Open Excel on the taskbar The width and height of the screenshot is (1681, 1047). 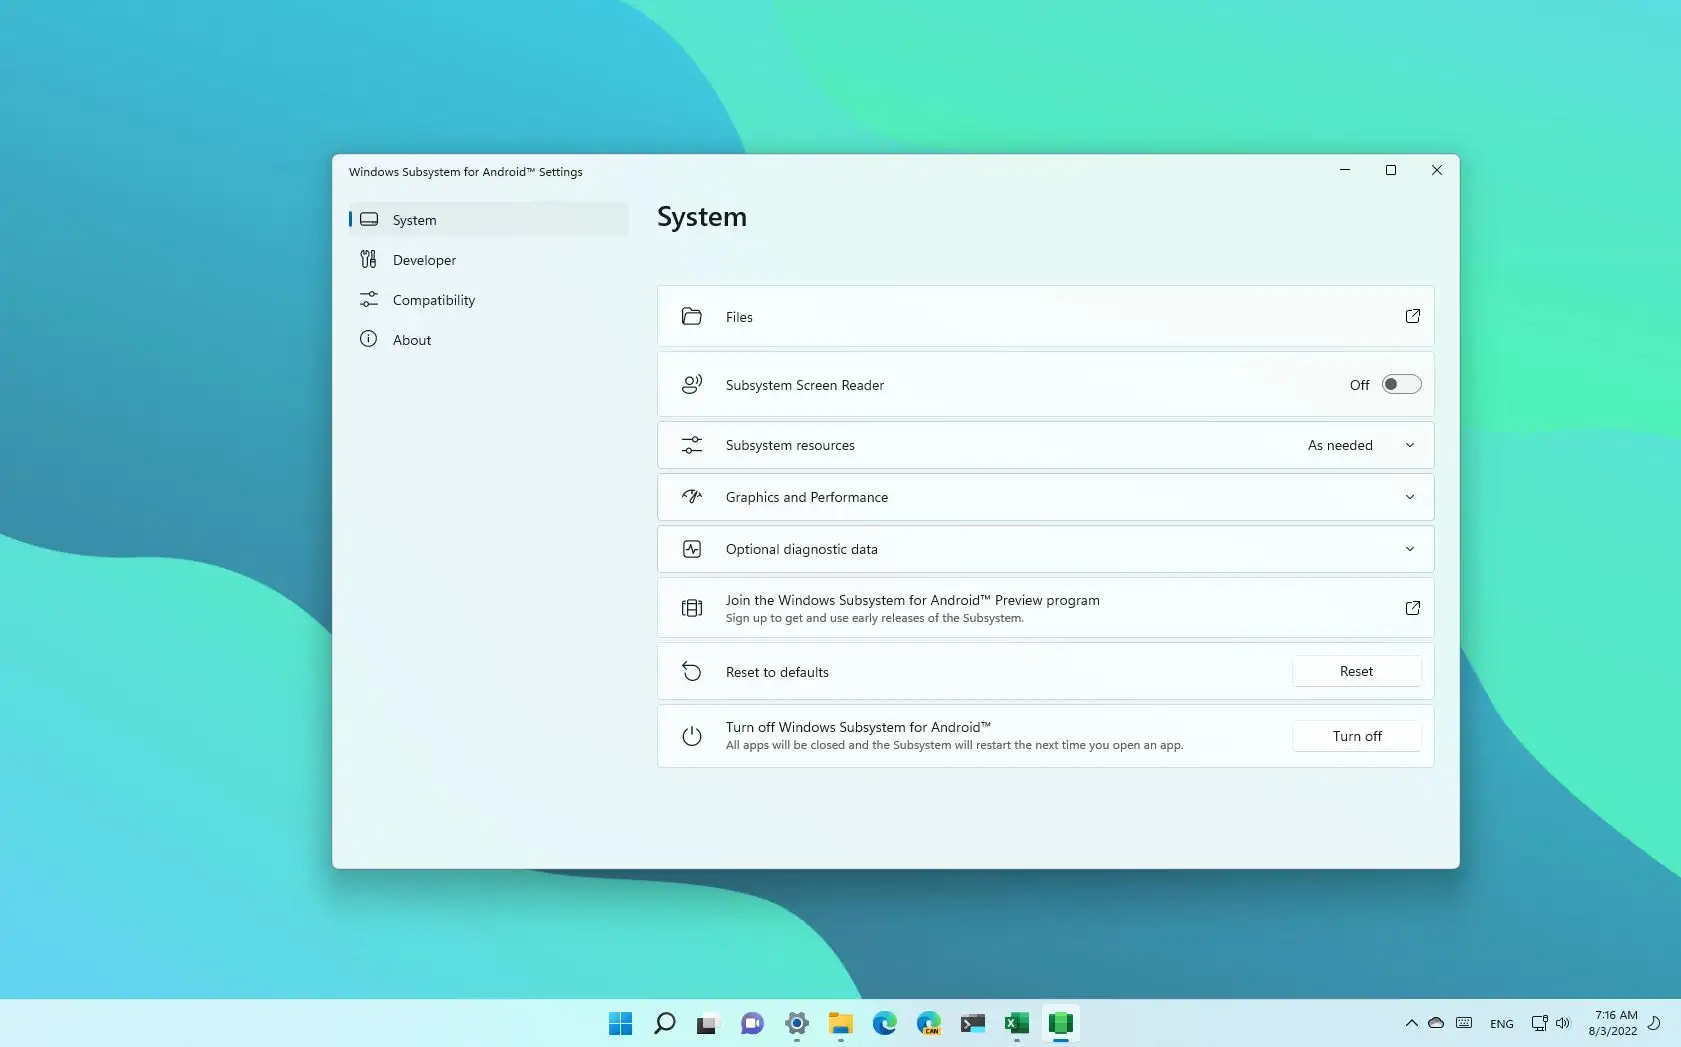[1017, 1023]
